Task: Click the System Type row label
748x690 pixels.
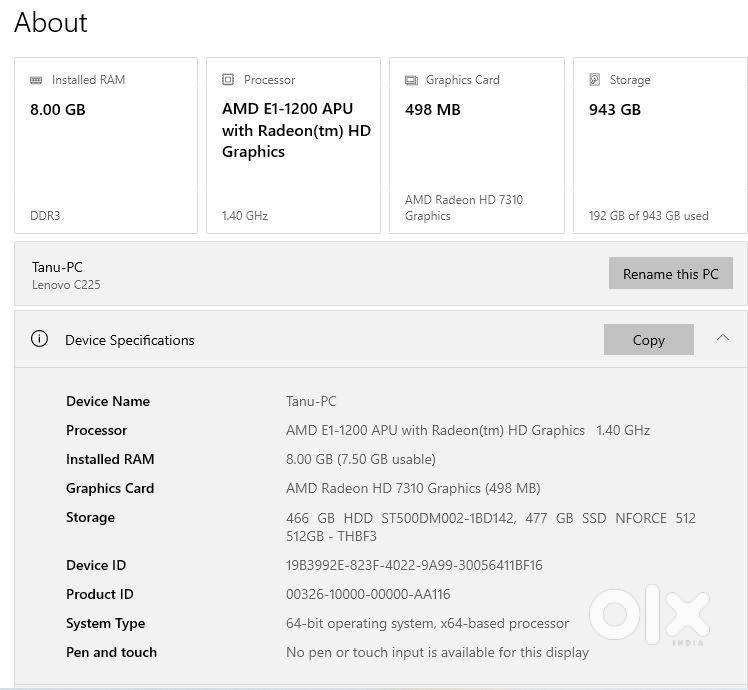Action: coord(105,624)
